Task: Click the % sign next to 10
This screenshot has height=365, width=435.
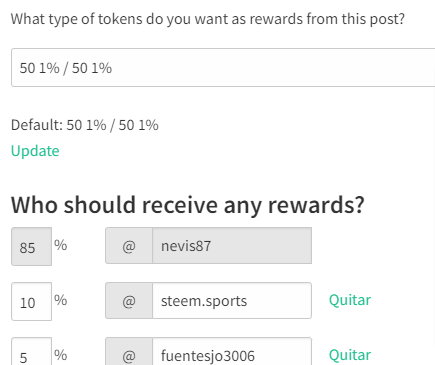Action: coord(61,300)
